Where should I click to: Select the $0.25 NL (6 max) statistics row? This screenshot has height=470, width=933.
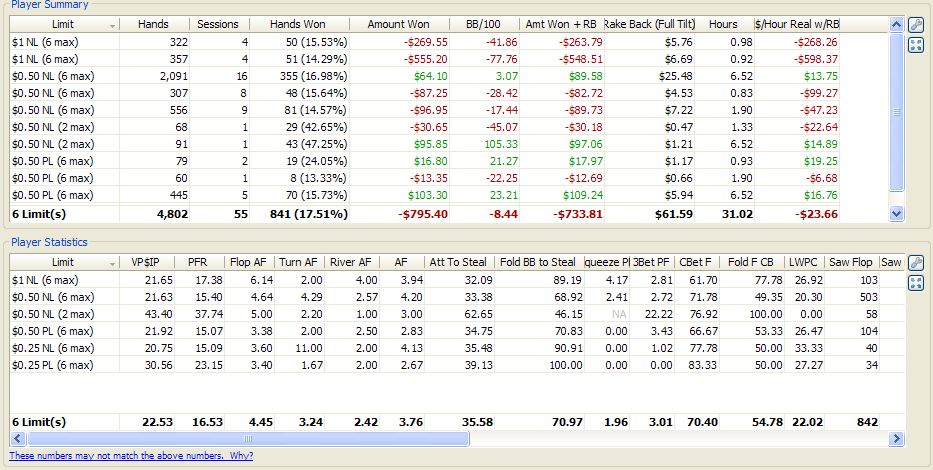[457, 348]
